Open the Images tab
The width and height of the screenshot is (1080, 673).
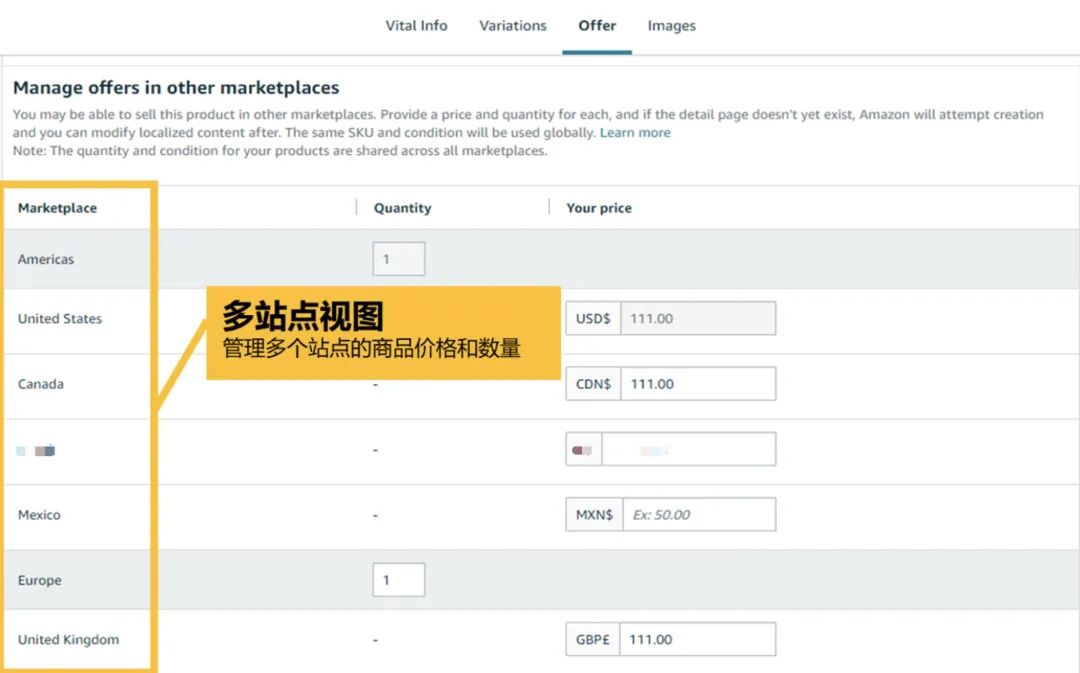[671, 25]
